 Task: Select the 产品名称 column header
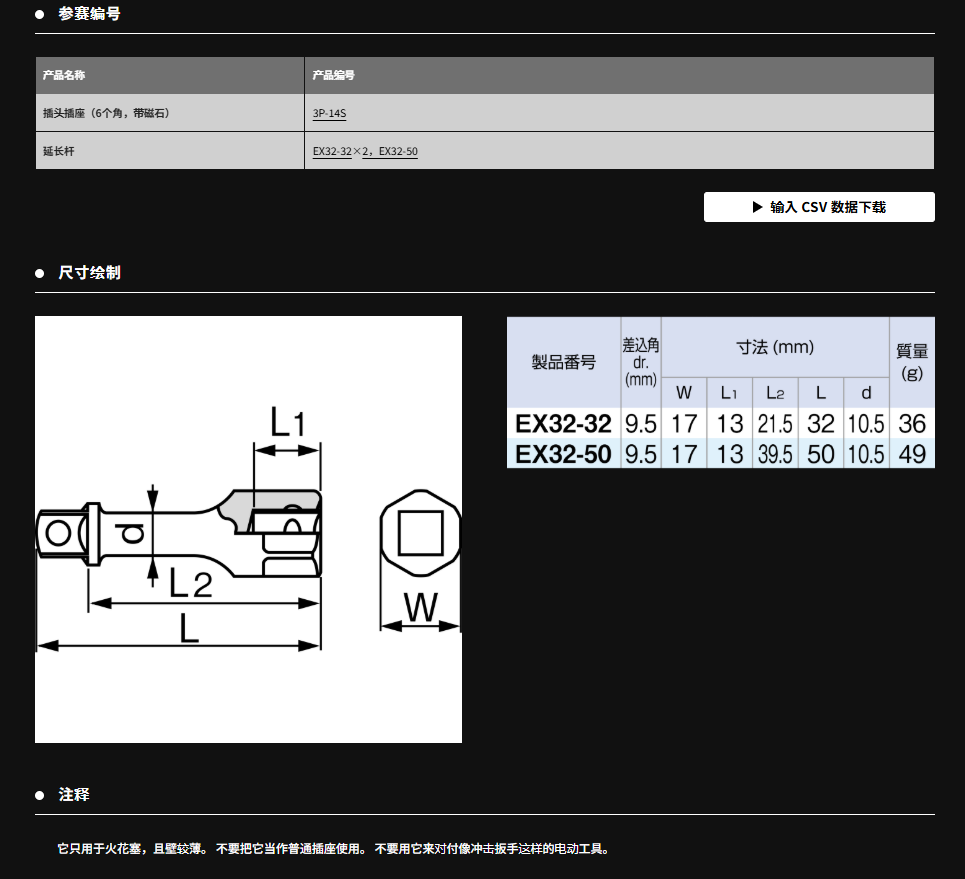[64, 75]
